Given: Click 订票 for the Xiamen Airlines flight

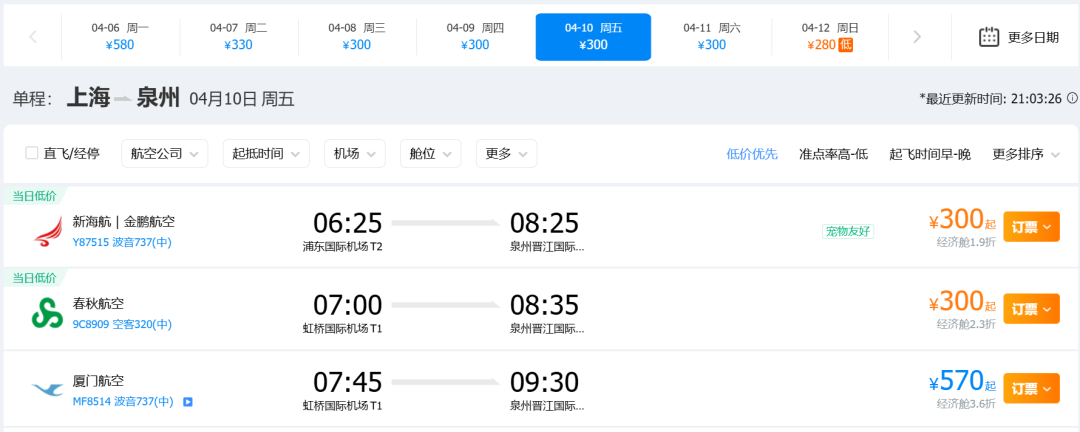Looking at the screenshot, I should tap(1030, 387).
